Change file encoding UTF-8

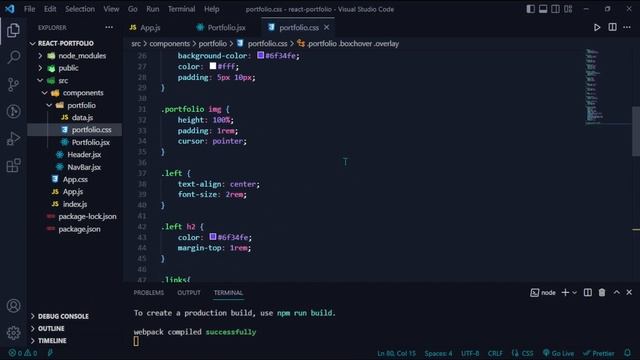tap(470, 353)
